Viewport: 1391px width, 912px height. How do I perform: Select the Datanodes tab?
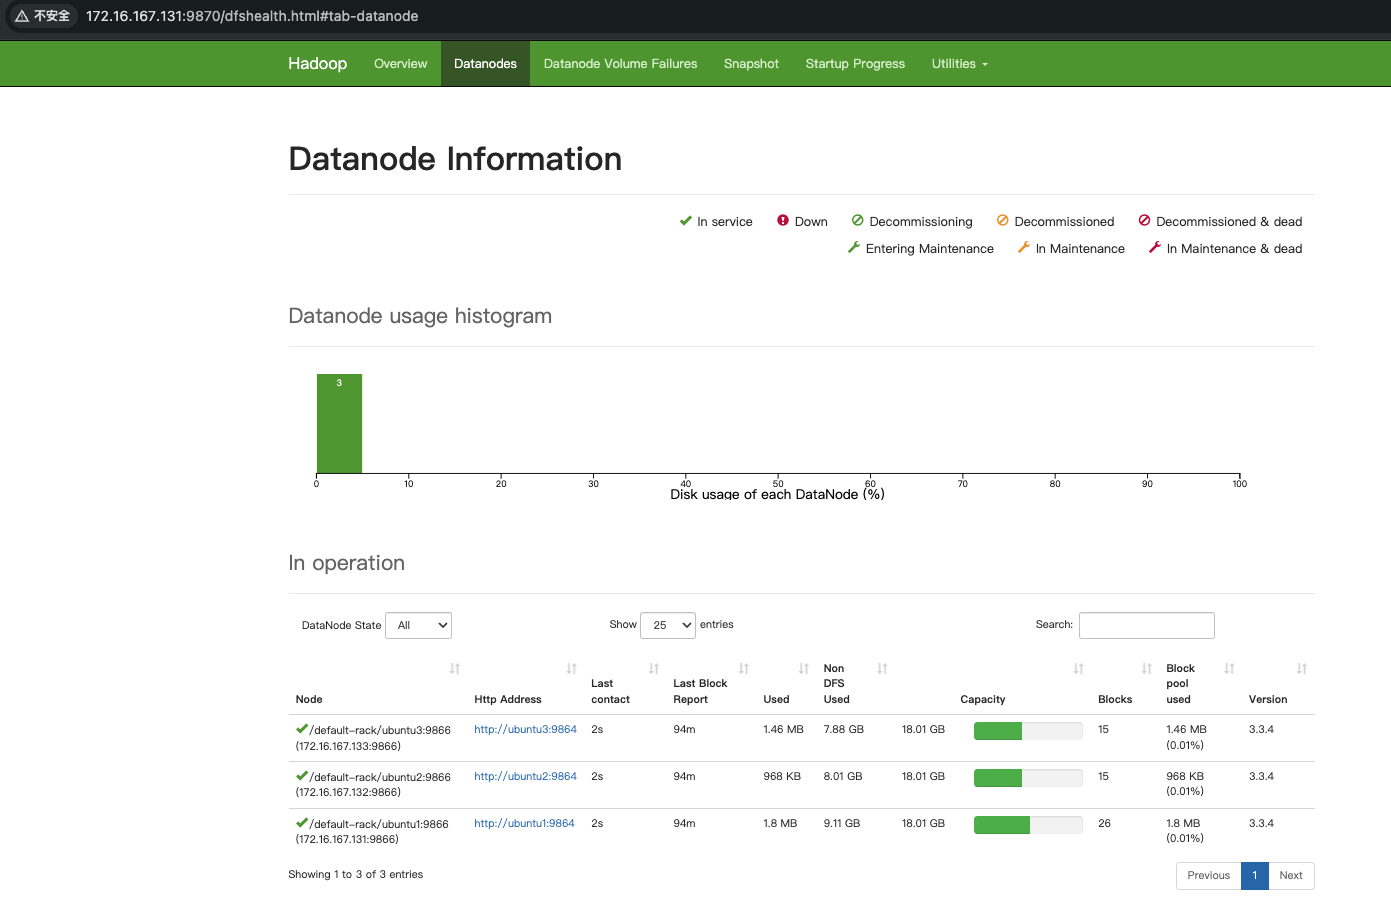485,64
